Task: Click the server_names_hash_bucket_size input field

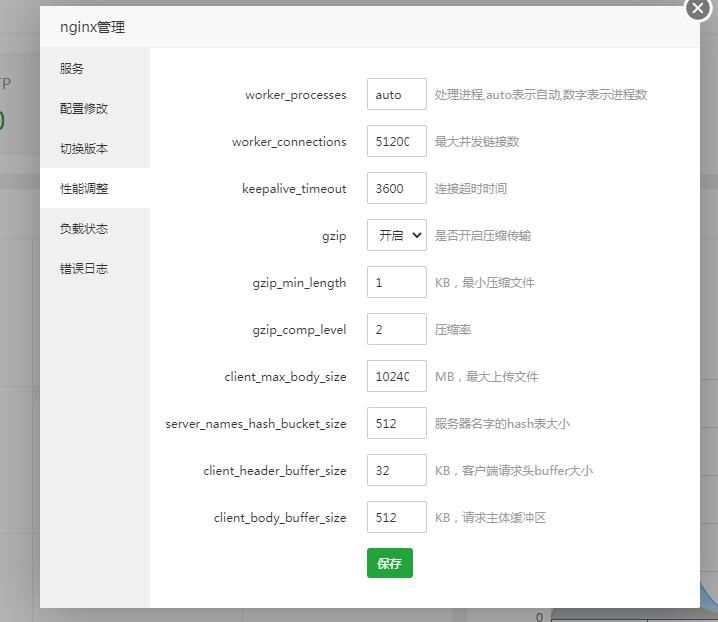Action: pos(396,424)
